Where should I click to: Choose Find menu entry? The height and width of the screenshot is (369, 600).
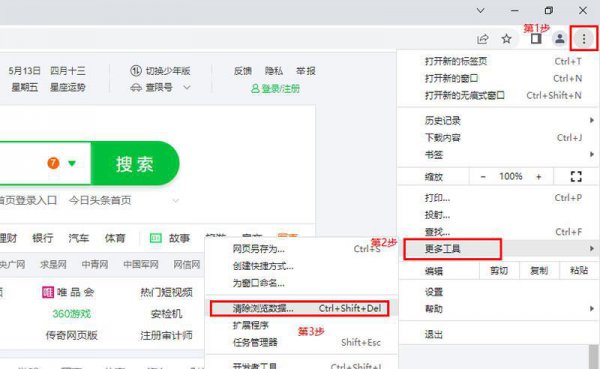[x=498, y=232]
